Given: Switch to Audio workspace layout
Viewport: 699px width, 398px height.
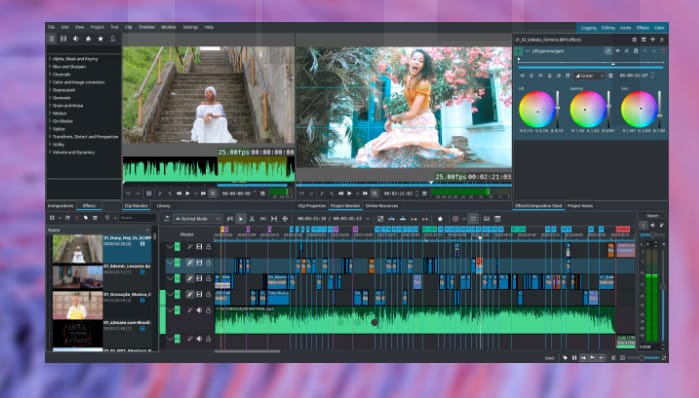Looking at the screenshot, I should 625,28.
